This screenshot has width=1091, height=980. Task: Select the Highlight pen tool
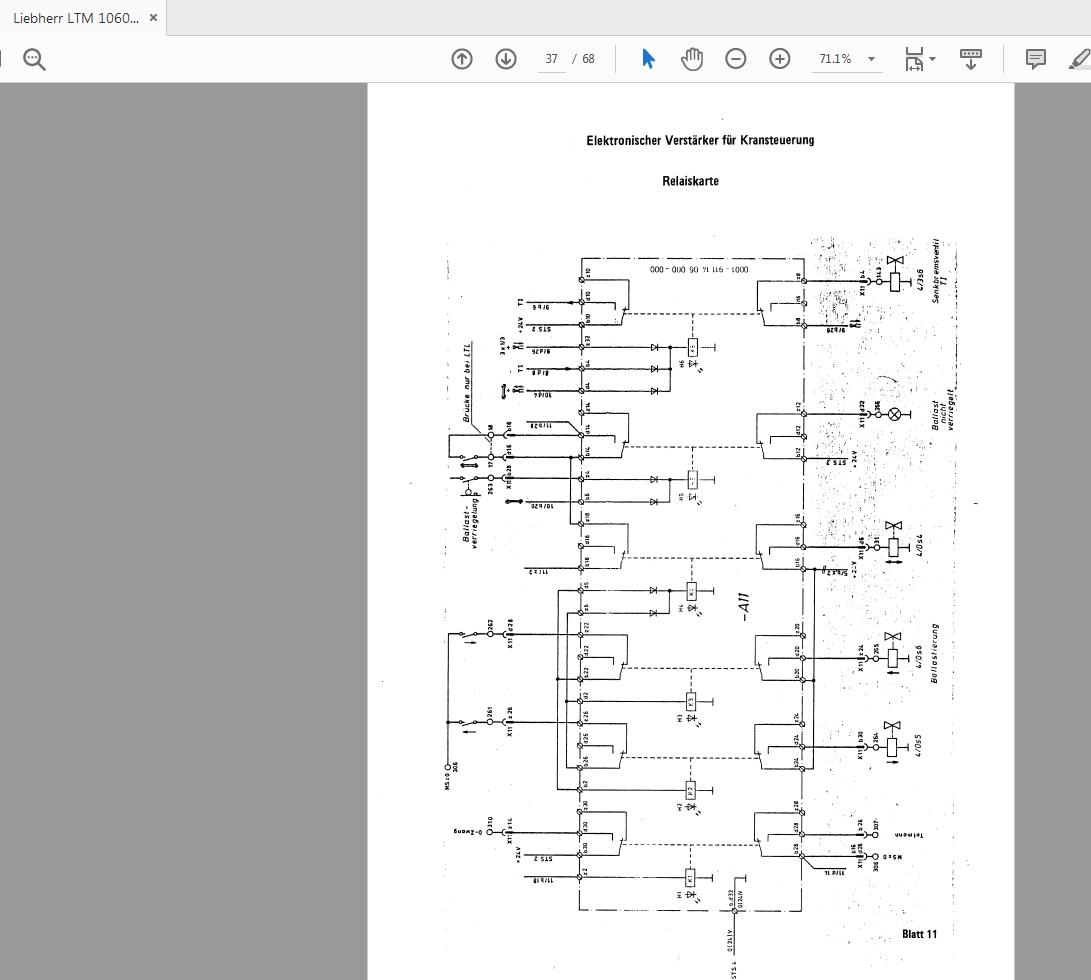click(1078, 59)
